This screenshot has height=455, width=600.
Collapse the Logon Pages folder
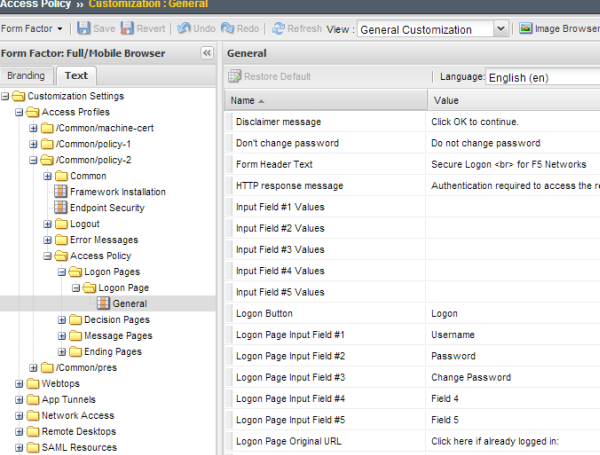(x=61, y=272)
